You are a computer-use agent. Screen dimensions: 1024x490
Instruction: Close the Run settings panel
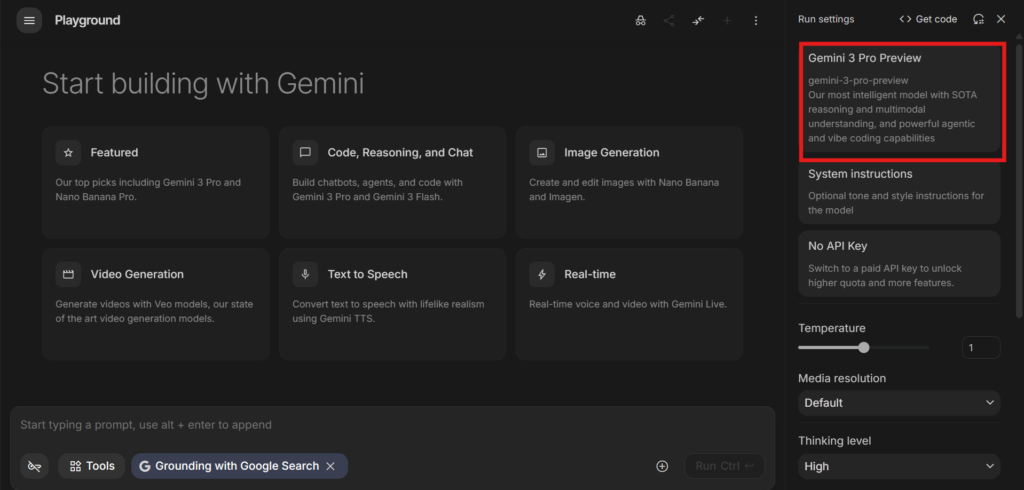pyautogui.click(x=1001, y=19)
